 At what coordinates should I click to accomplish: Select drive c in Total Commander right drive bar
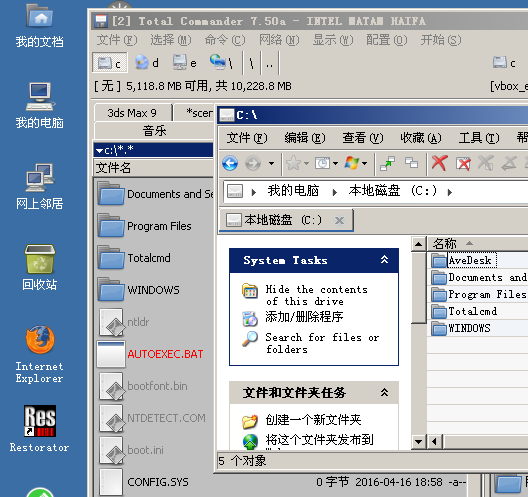click(x=504, y=63)
